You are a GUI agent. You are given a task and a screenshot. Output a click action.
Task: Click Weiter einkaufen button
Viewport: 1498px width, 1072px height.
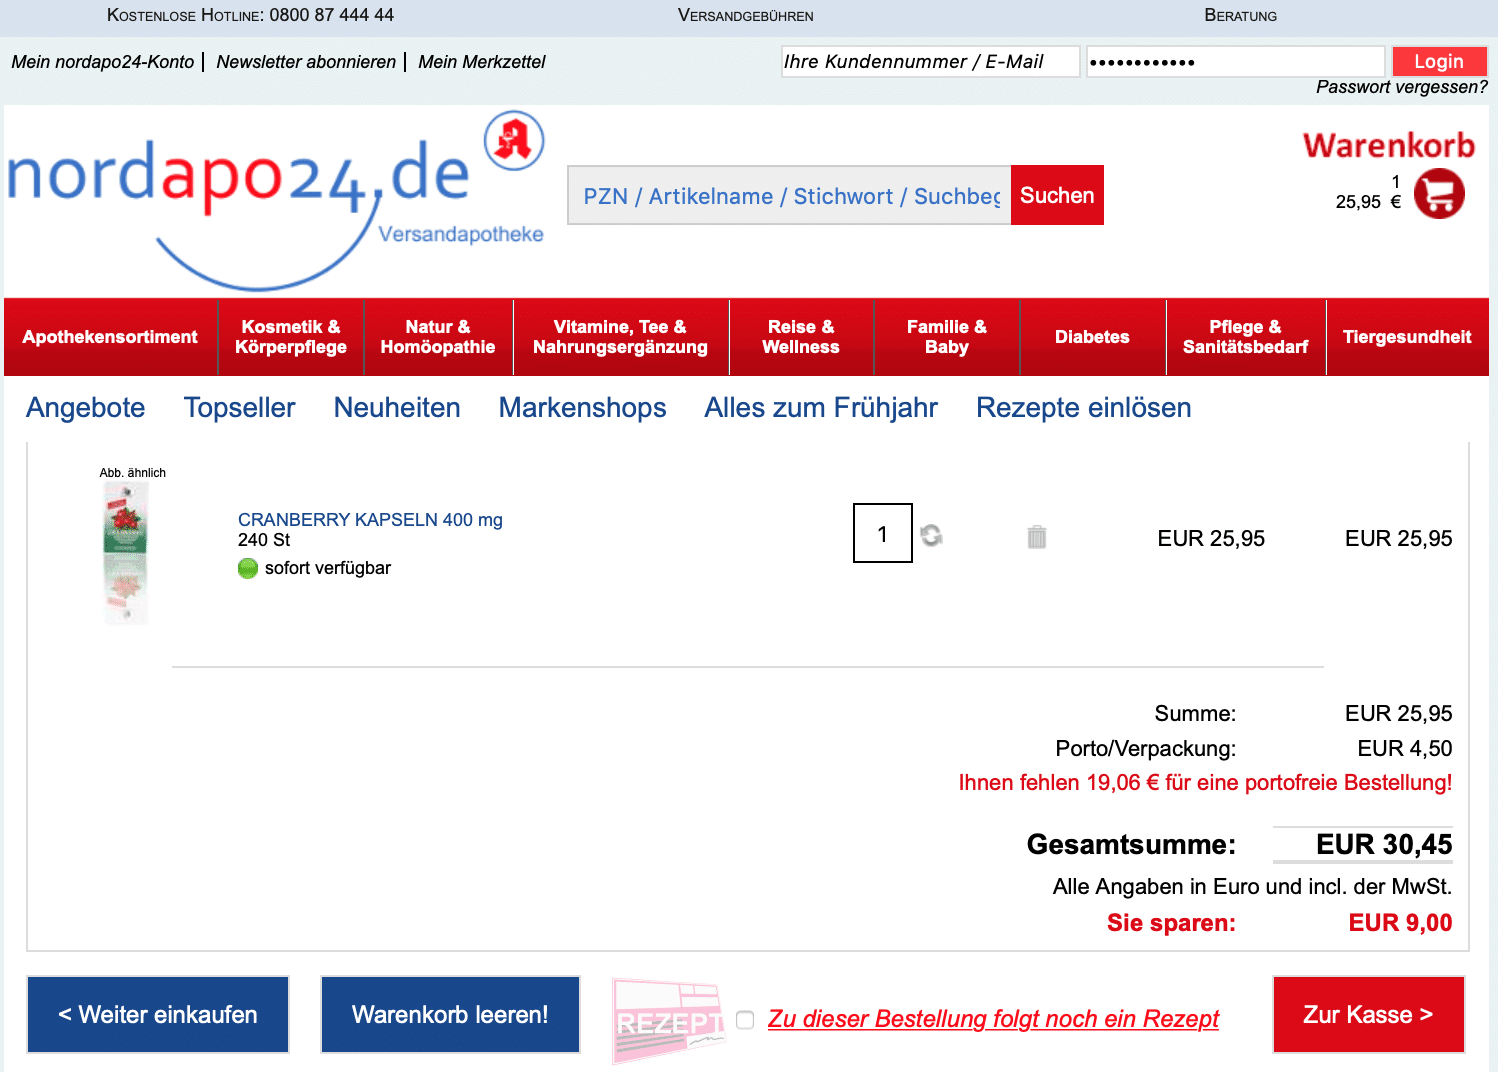[158, 1014]
